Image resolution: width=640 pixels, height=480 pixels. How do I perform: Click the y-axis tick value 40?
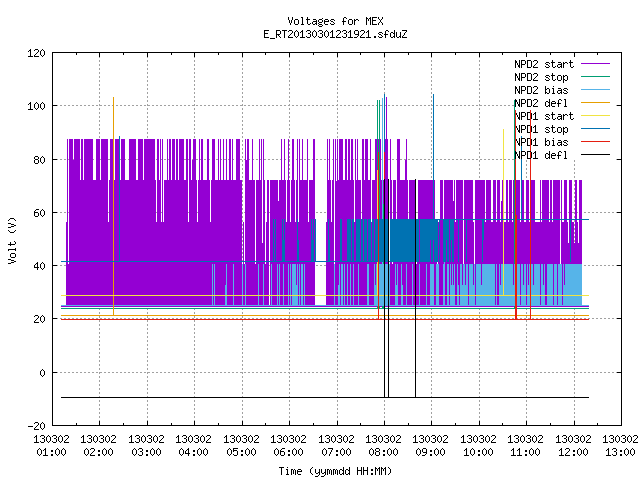click(x=39, y=266)
